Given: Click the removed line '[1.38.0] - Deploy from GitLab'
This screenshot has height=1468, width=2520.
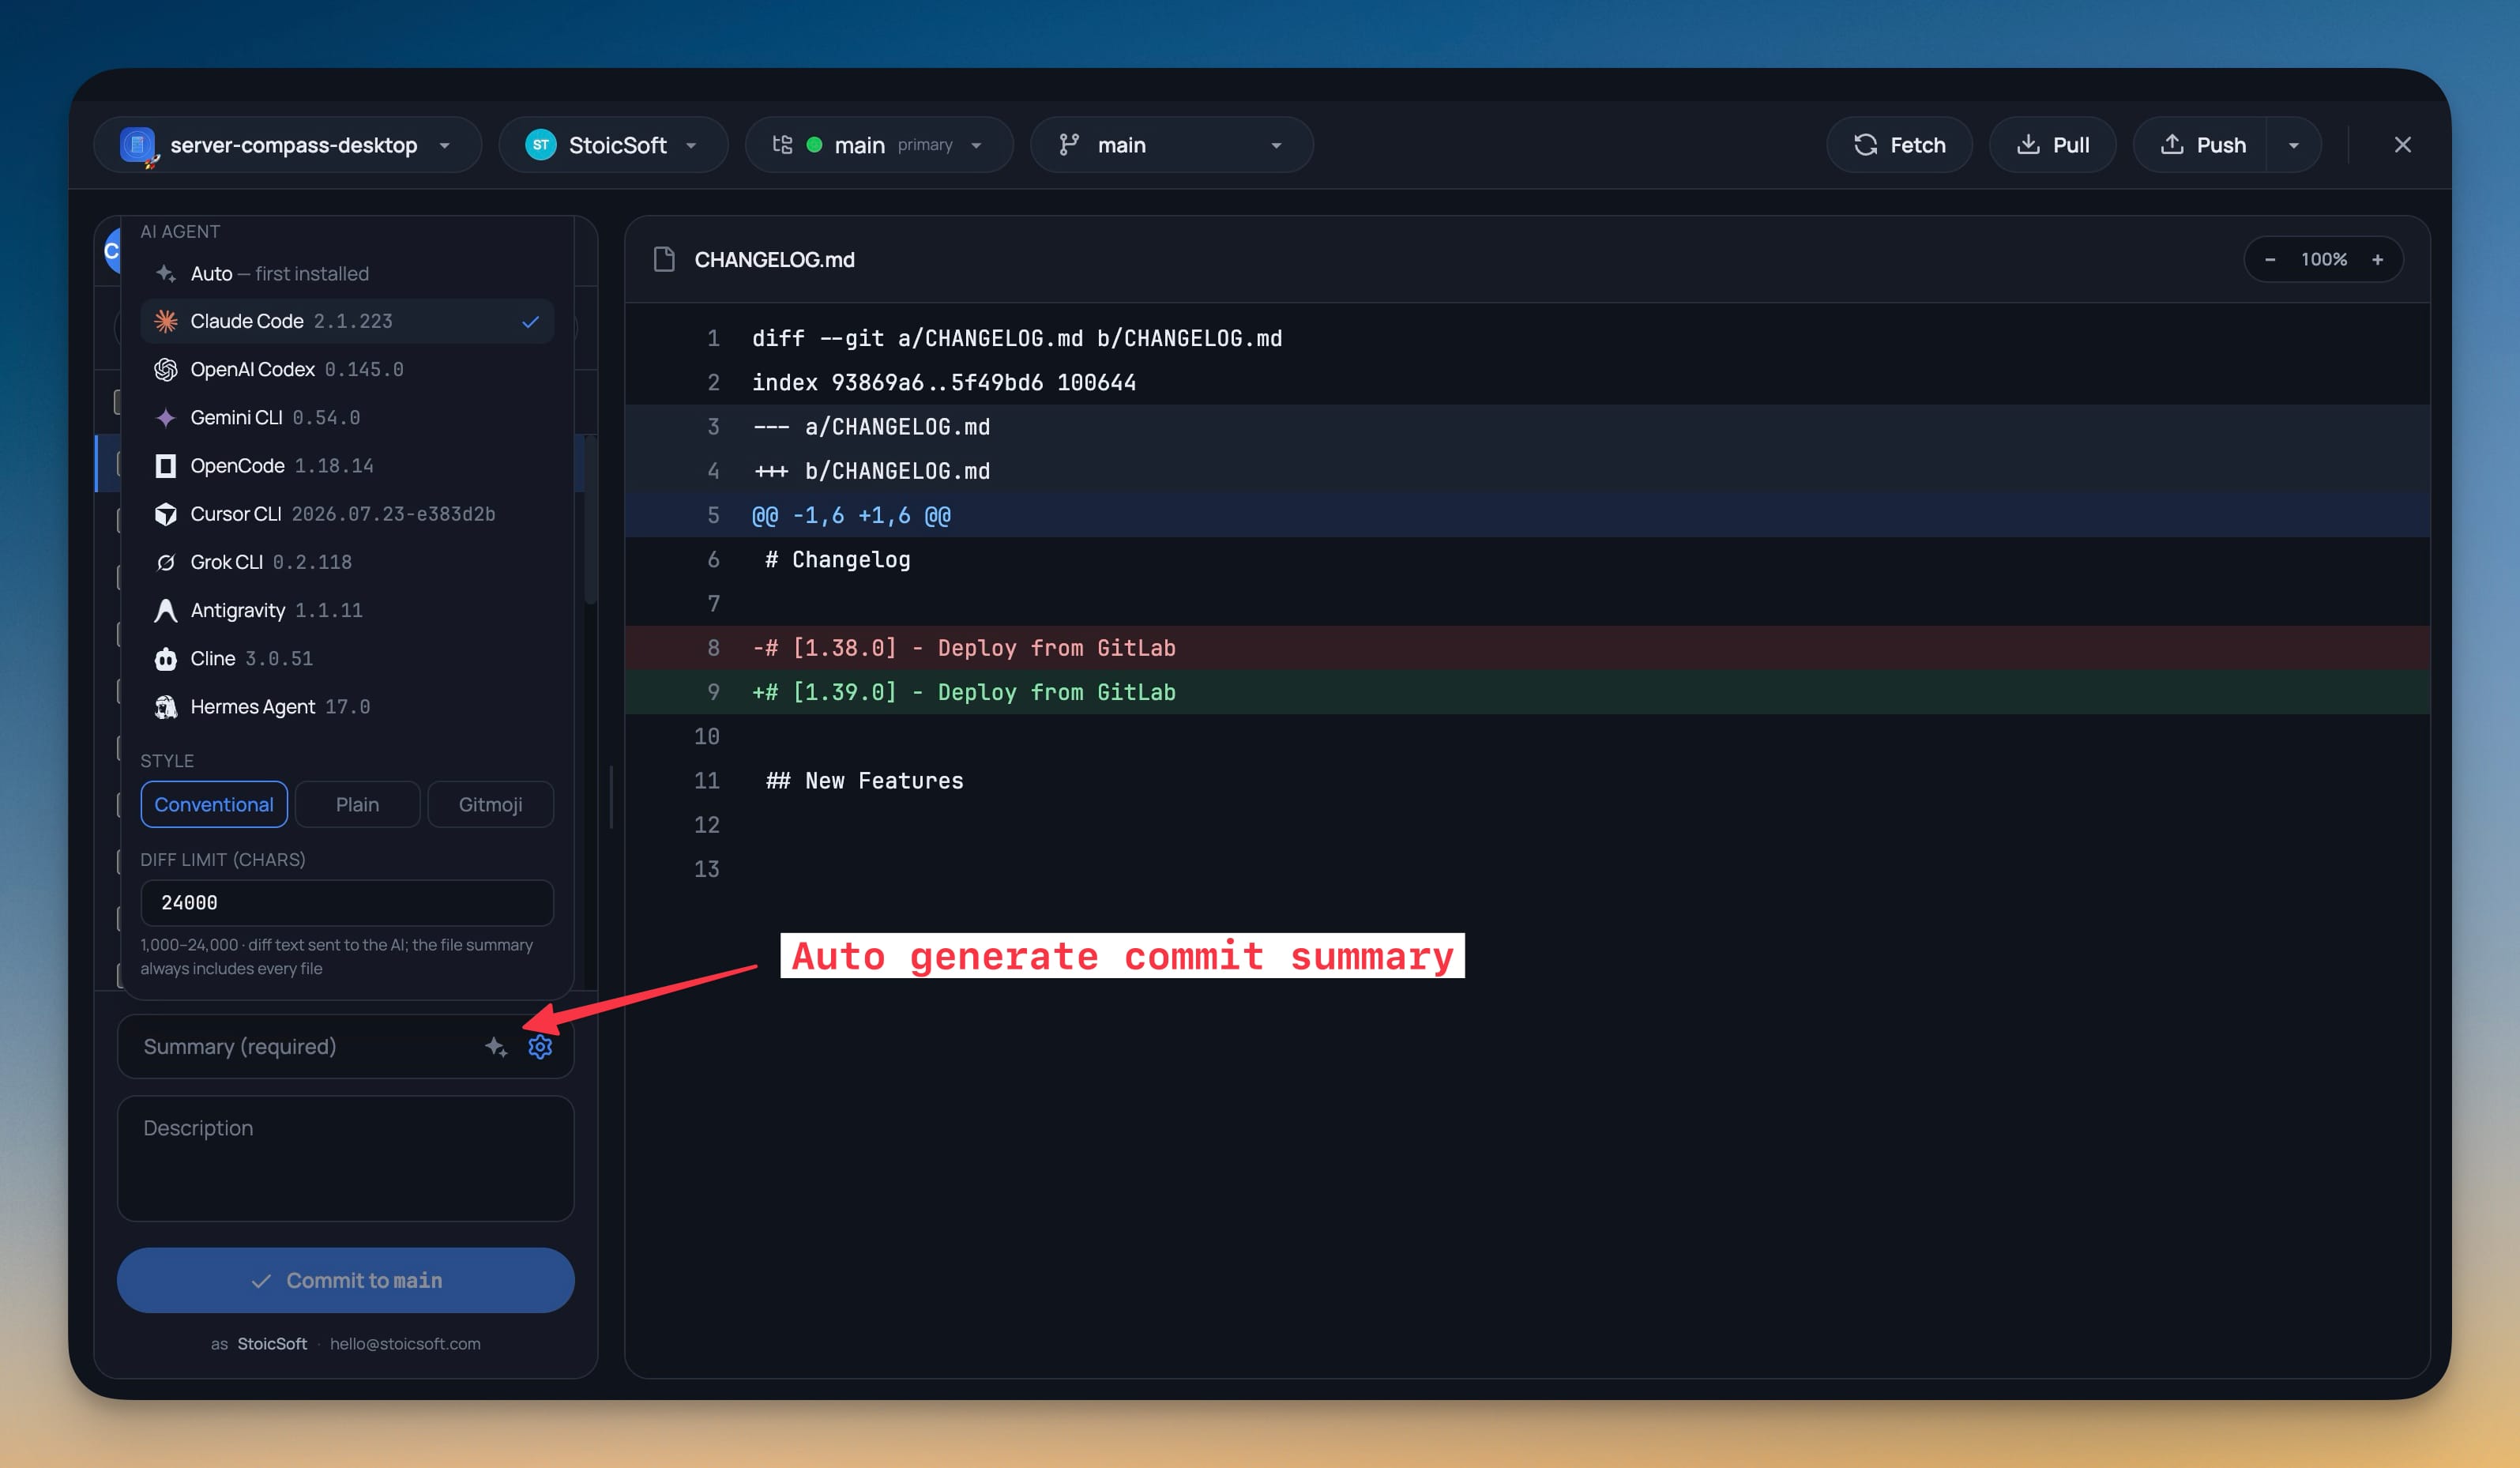Looking at the screenshot, I should coord(1527,648).
